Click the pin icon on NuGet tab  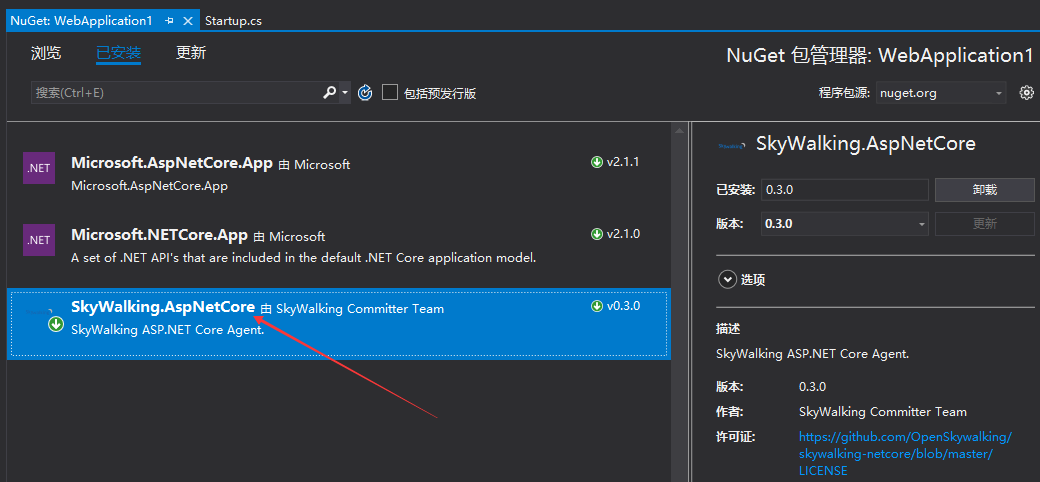(170, 21)
